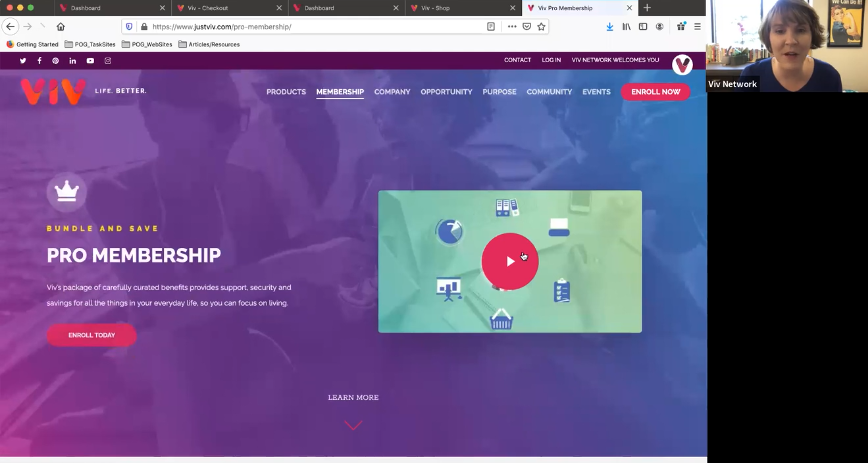Open the Products nav menu
The height and width of the screenshot is (463, 868).
tap(286, 92)
